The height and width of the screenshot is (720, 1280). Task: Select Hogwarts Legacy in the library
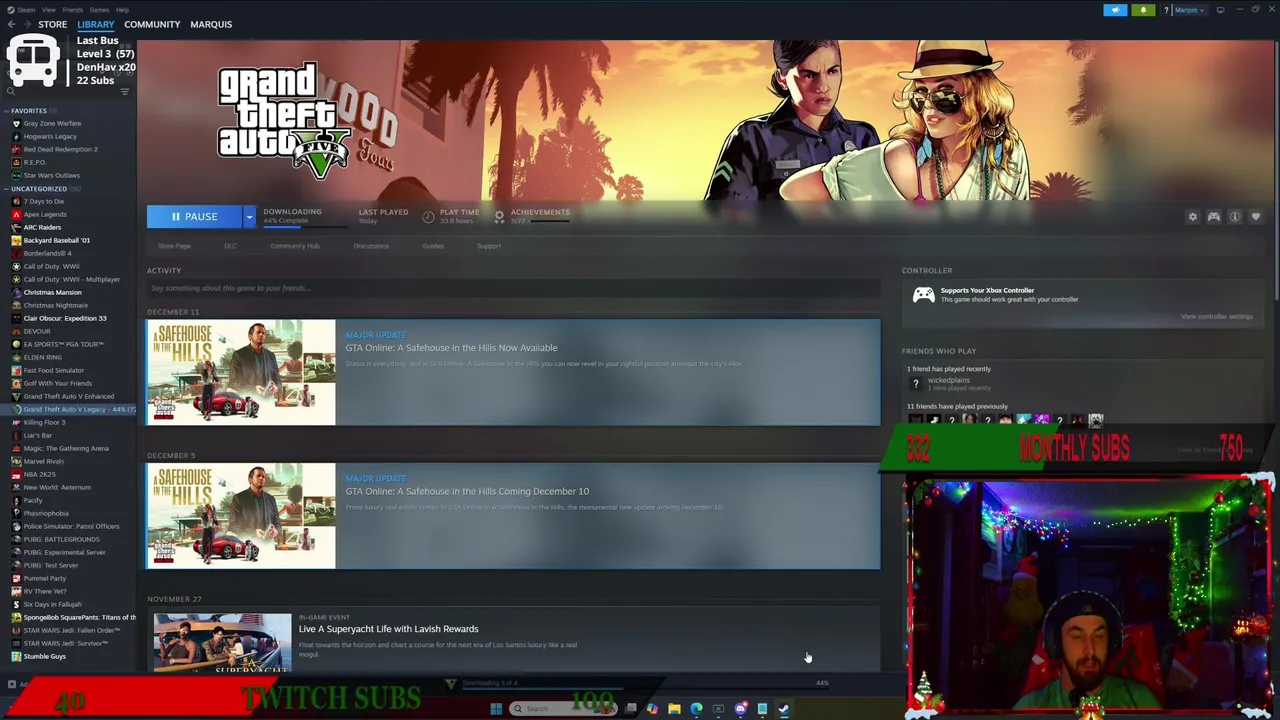click(x=50, y=136)
